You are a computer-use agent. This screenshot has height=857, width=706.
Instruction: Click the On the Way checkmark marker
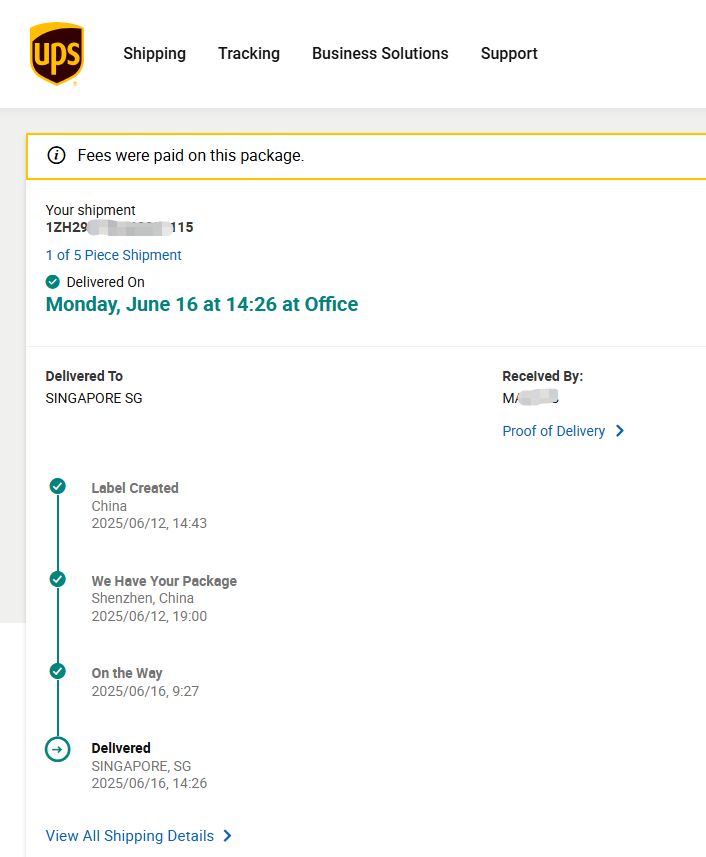point(58,671)
